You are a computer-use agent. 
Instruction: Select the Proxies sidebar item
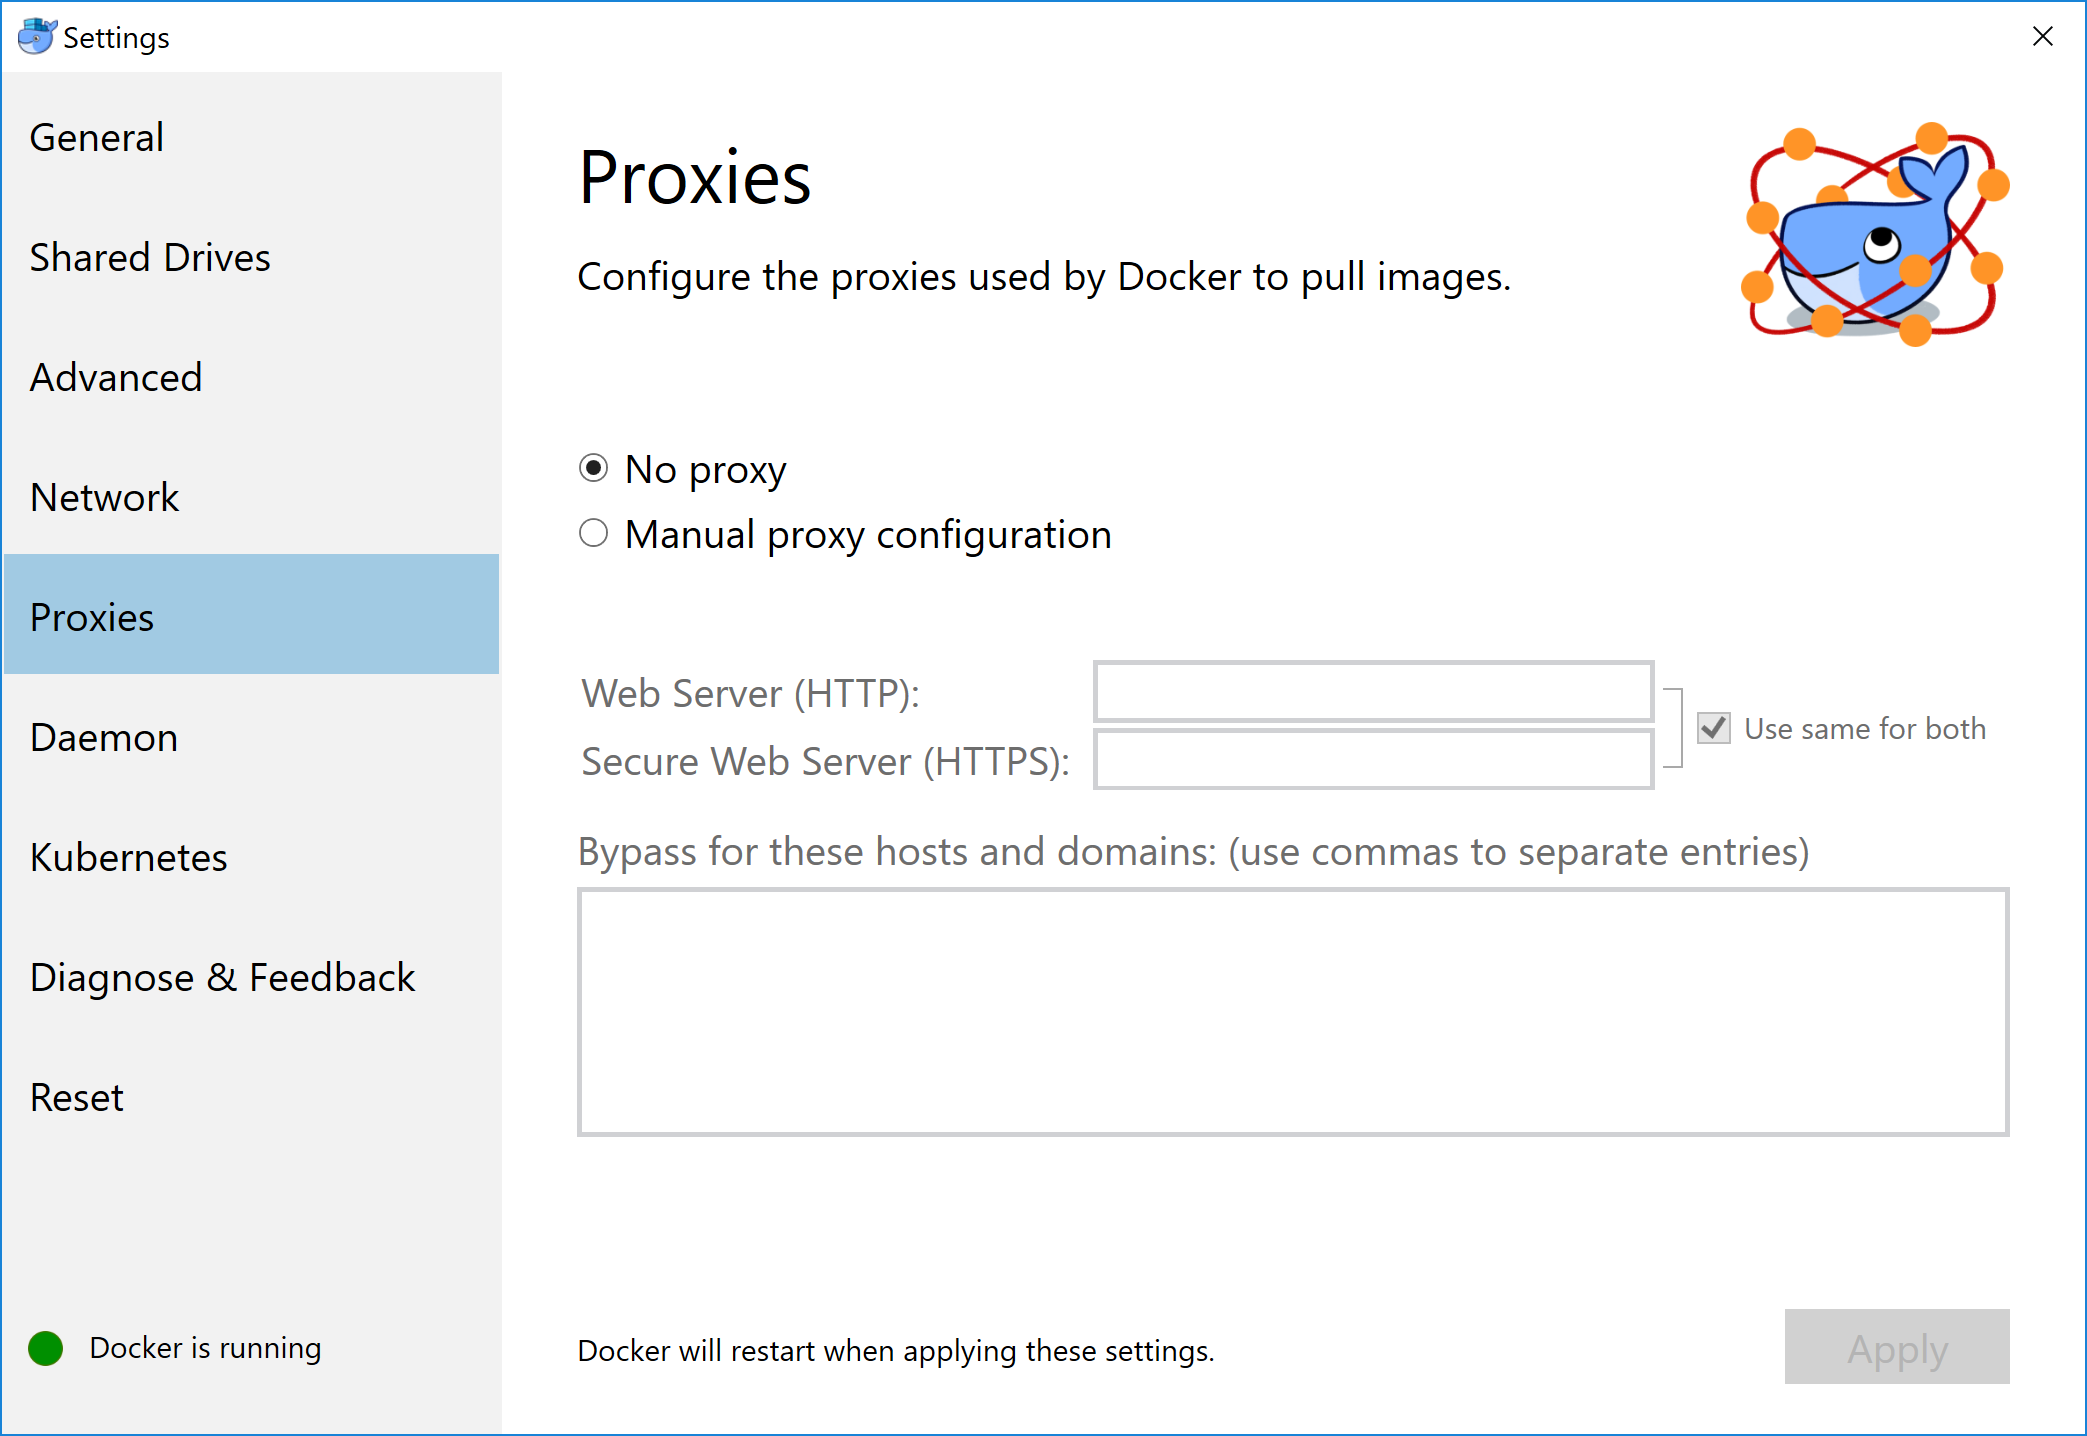pyautogui.click(x=92, y=617)
